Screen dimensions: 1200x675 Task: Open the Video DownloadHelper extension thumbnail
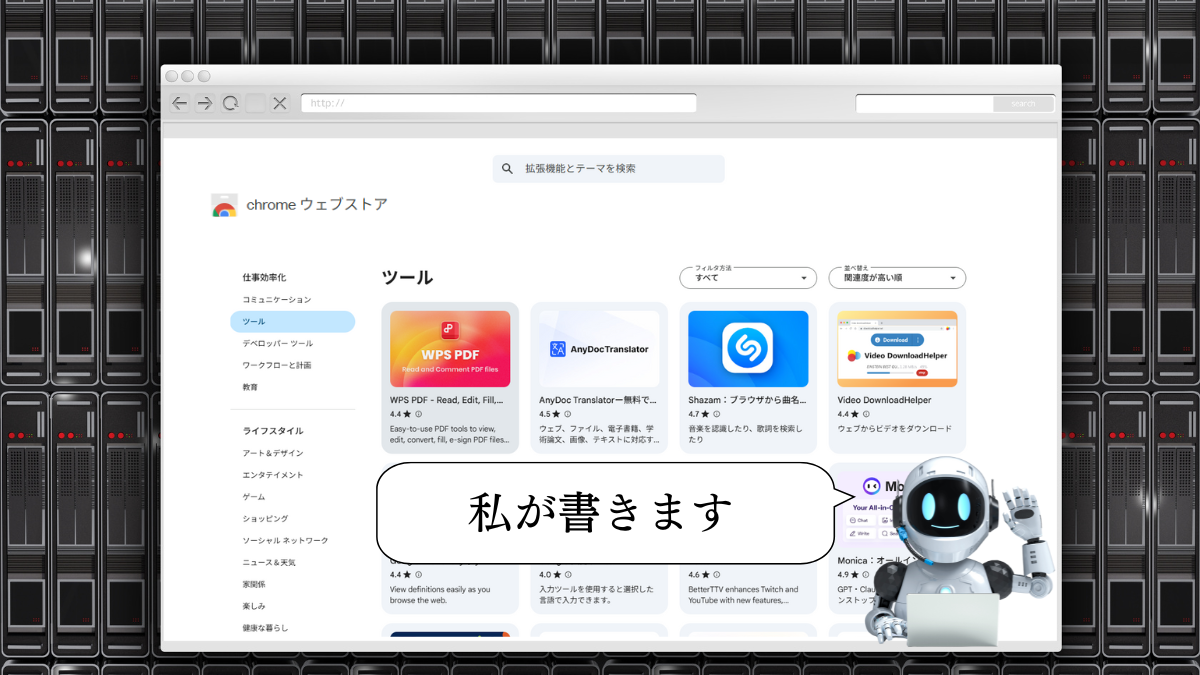click(897, 348)
